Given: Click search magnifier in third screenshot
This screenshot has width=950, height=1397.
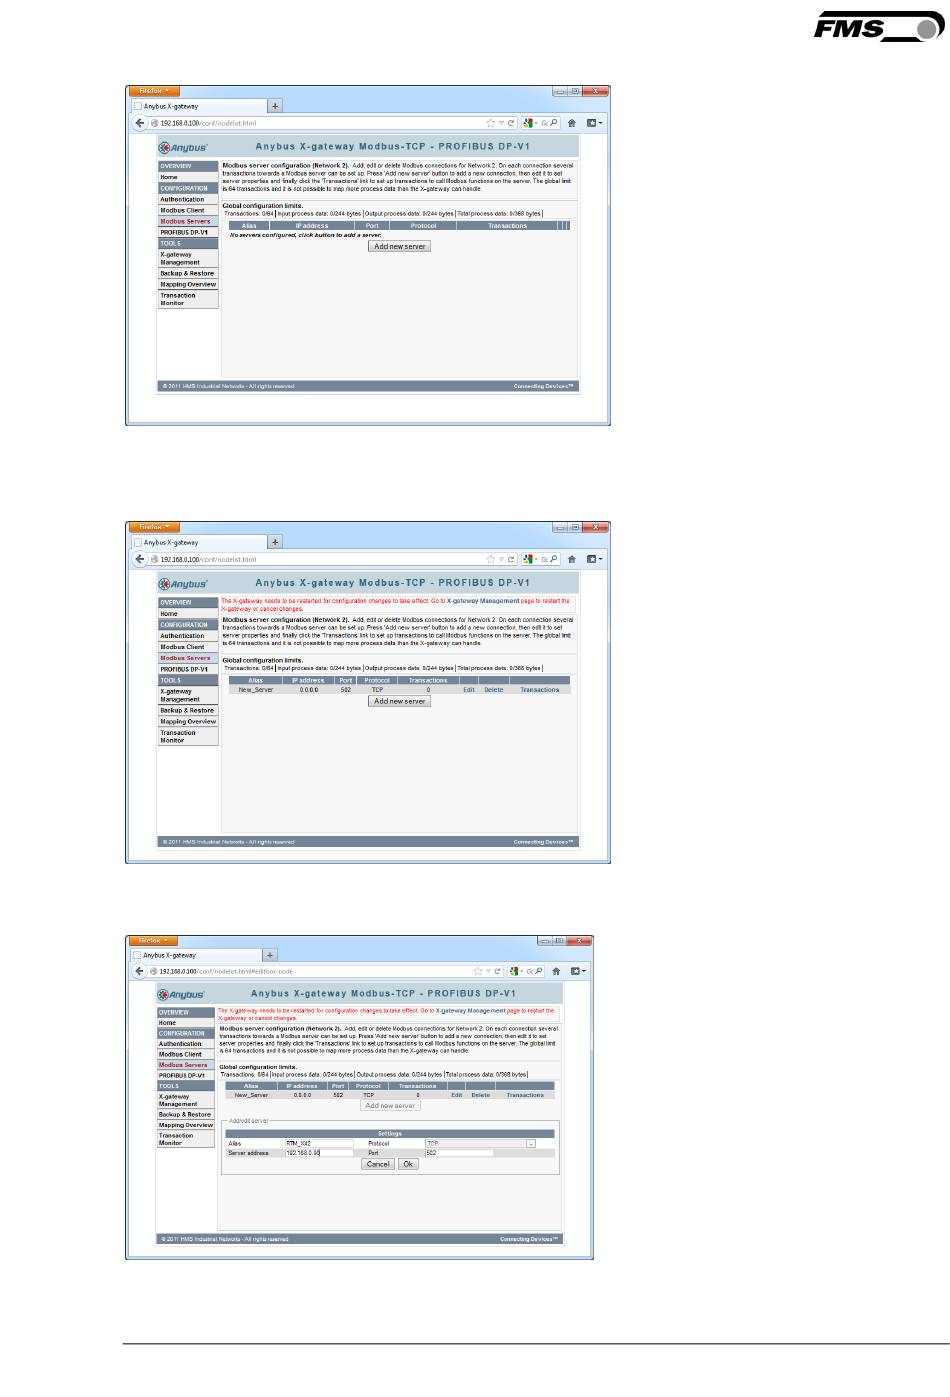Looking at the screenshot, I should (x=541, y=971).
